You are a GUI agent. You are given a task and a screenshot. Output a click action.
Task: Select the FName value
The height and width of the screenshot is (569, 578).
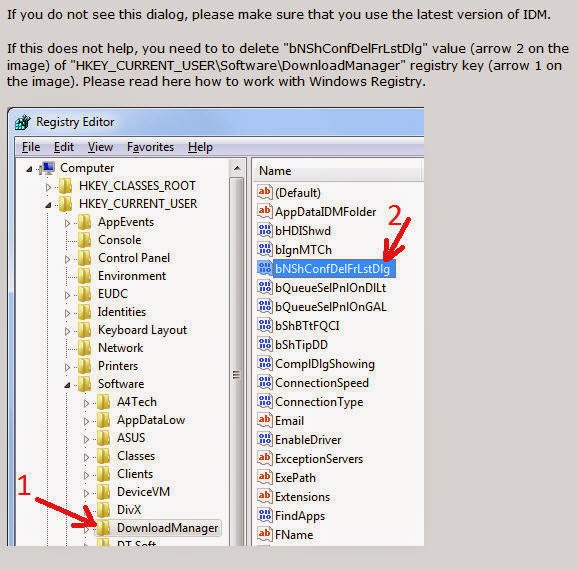coord(294,535)
